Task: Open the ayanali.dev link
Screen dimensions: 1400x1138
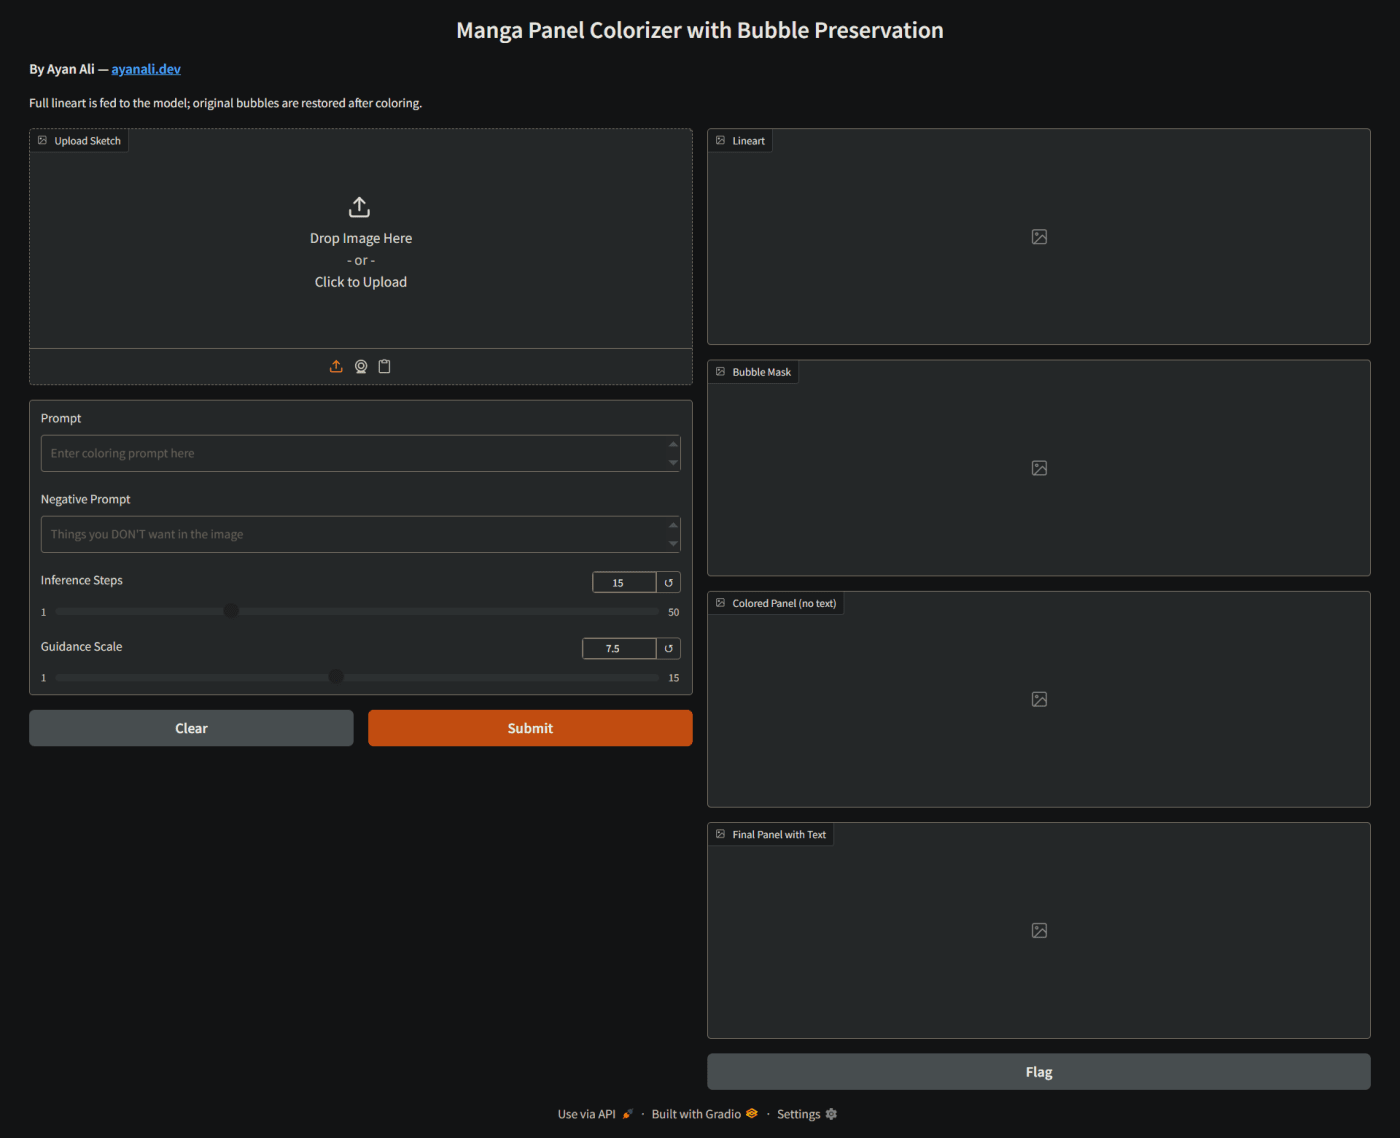Action: [146, 69]
